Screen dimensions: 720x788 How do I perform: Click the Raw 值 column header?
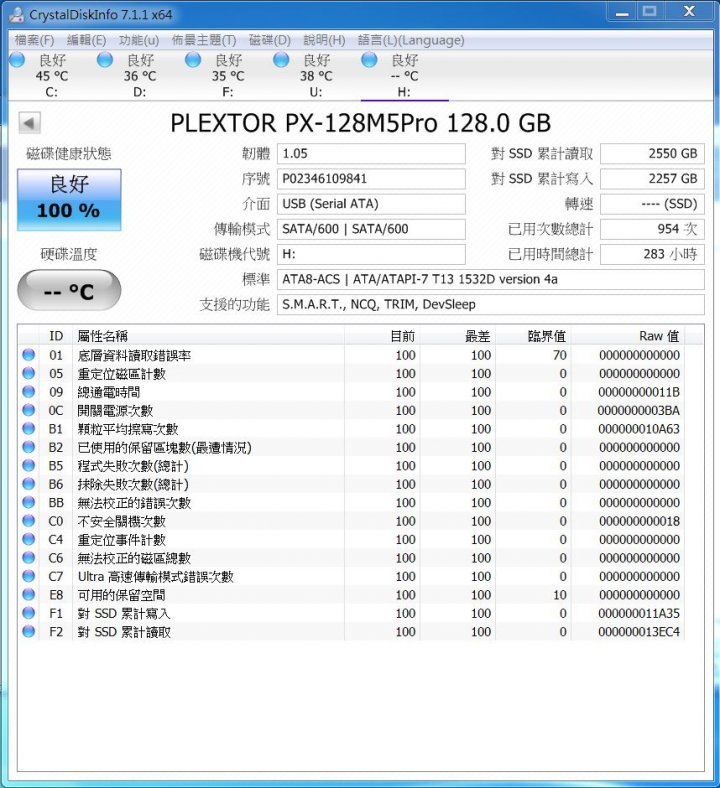628,336
